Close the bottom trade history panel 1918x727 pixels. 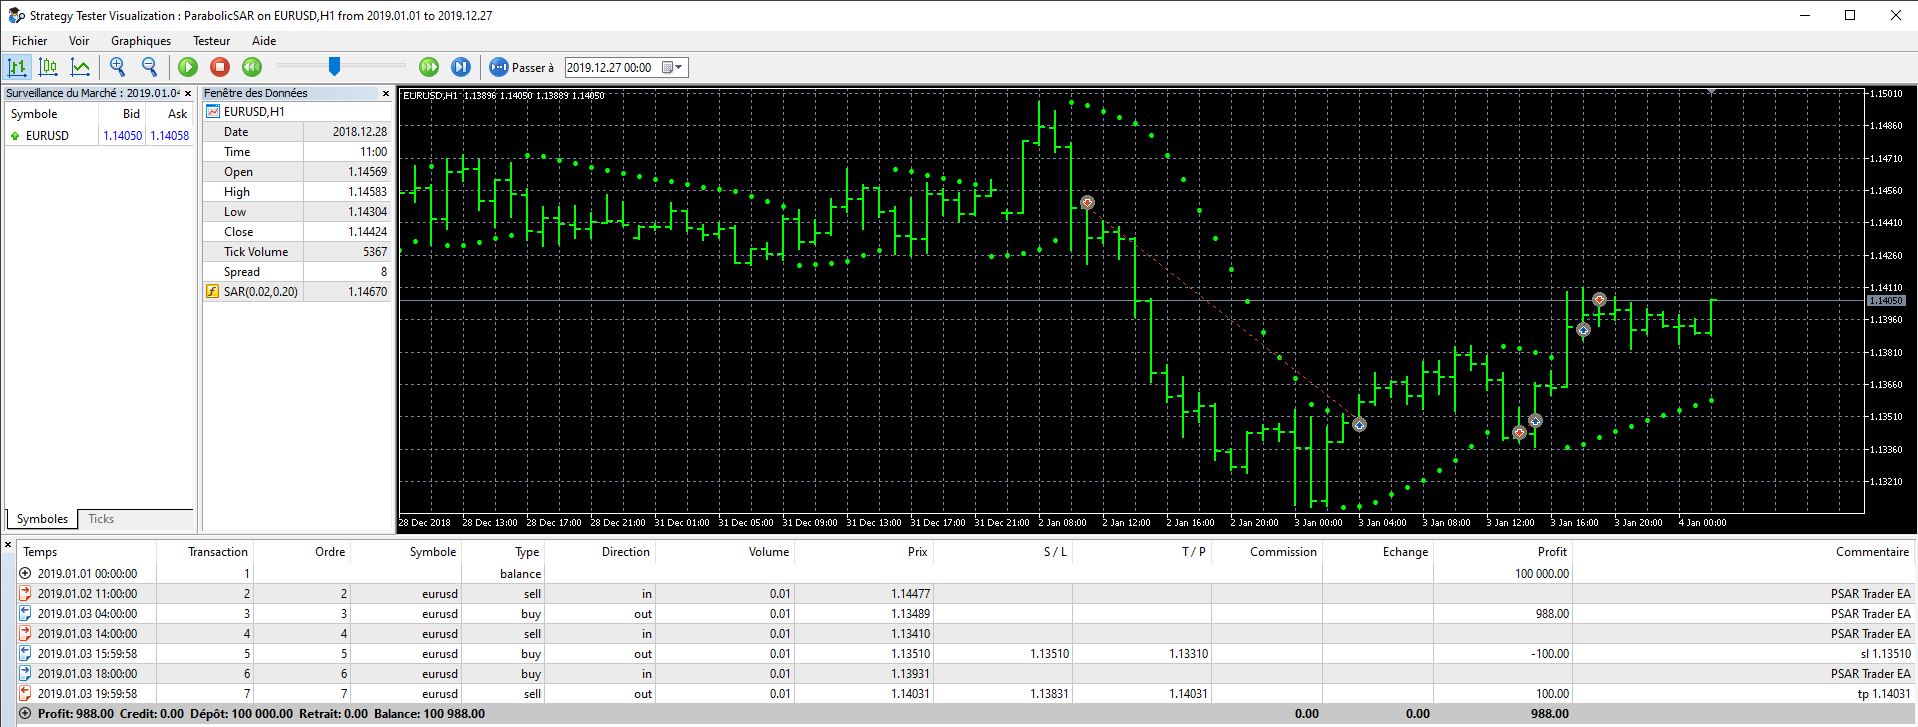[8, 545]
